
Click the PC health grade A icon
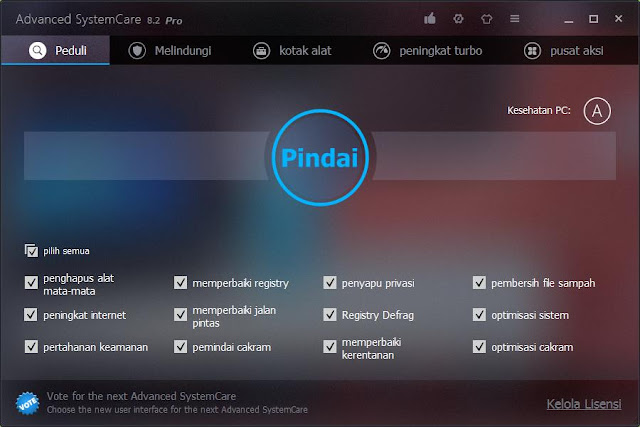597,111
